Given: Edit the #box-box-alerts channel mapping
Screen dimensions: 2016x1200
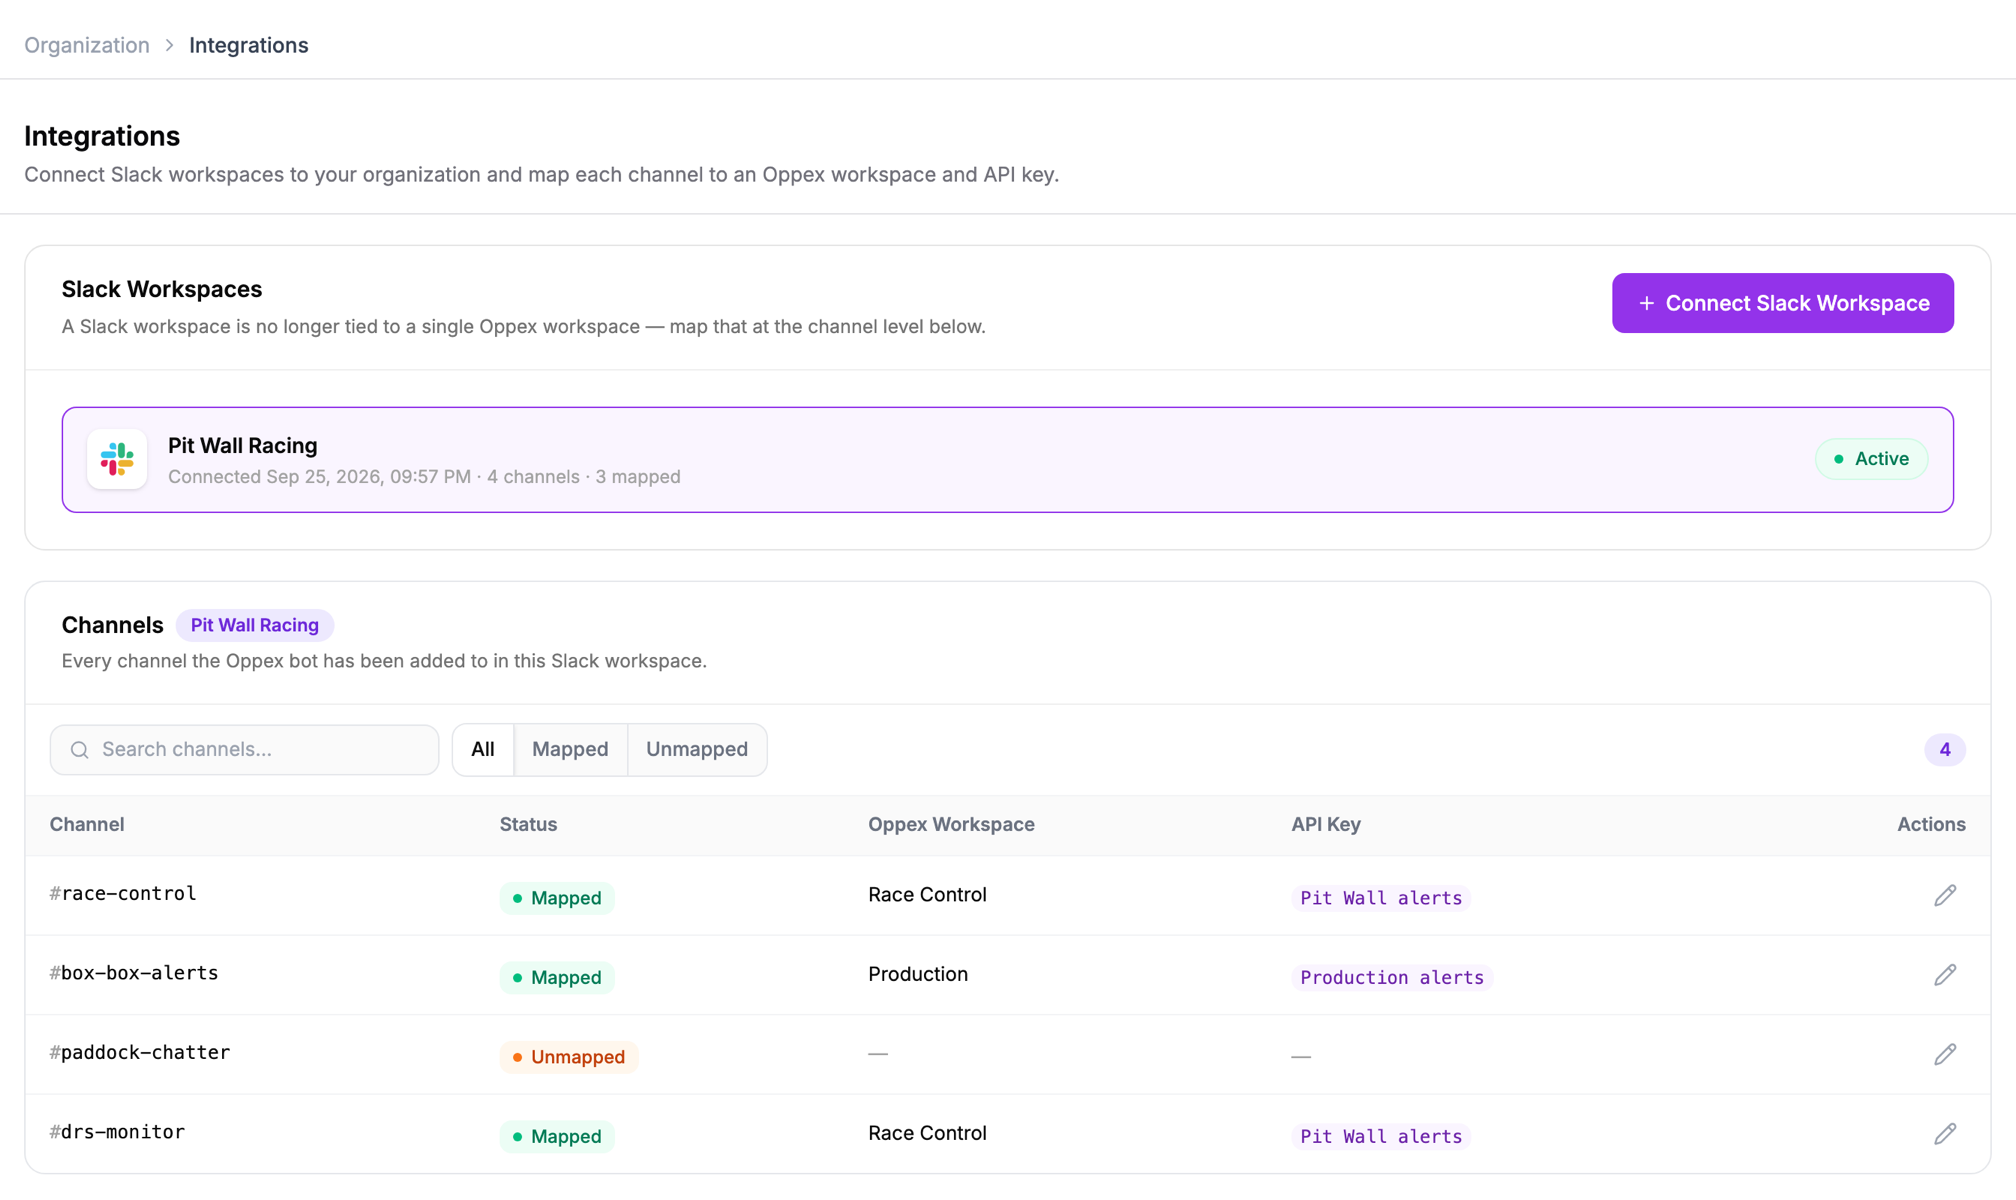Looking at the screenshot, I should click(x=1944, y=975).
